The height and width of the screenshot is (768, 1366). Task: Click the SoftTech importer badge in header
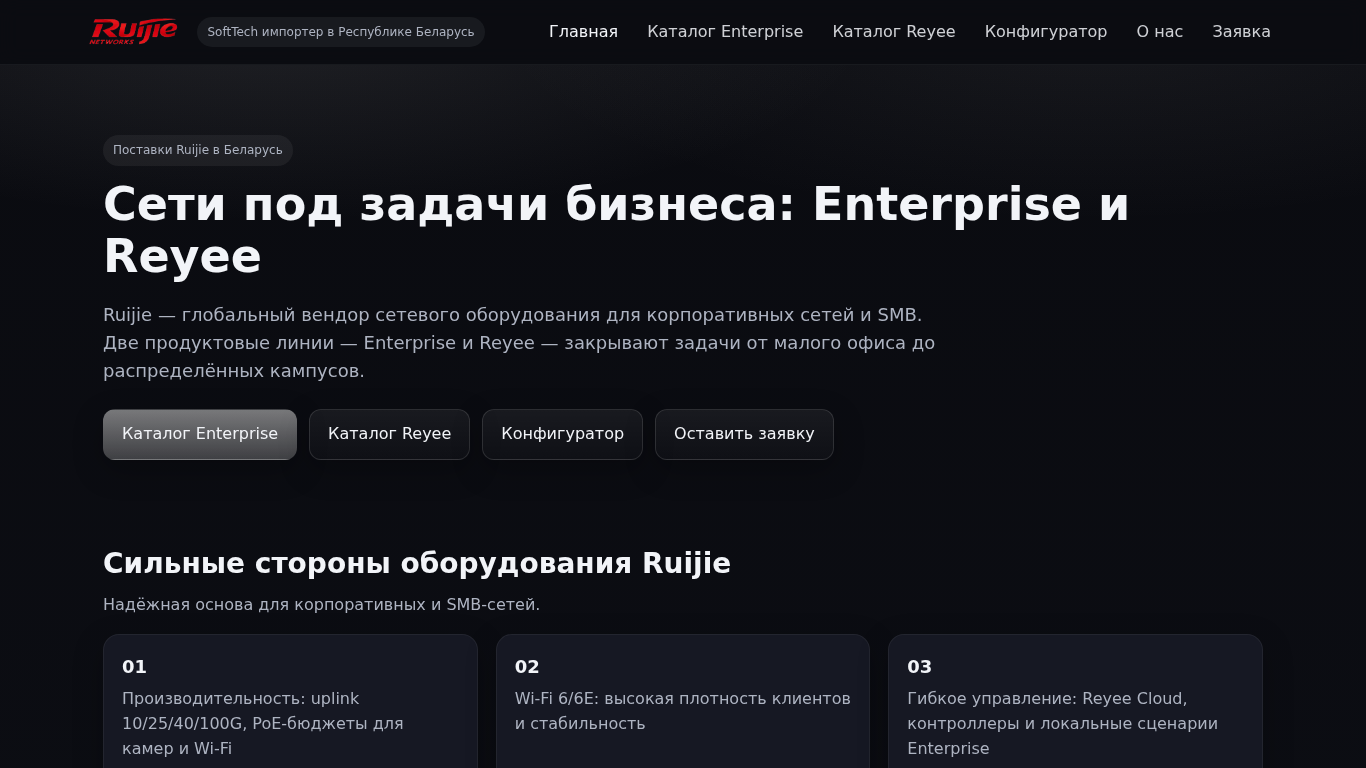341,32
